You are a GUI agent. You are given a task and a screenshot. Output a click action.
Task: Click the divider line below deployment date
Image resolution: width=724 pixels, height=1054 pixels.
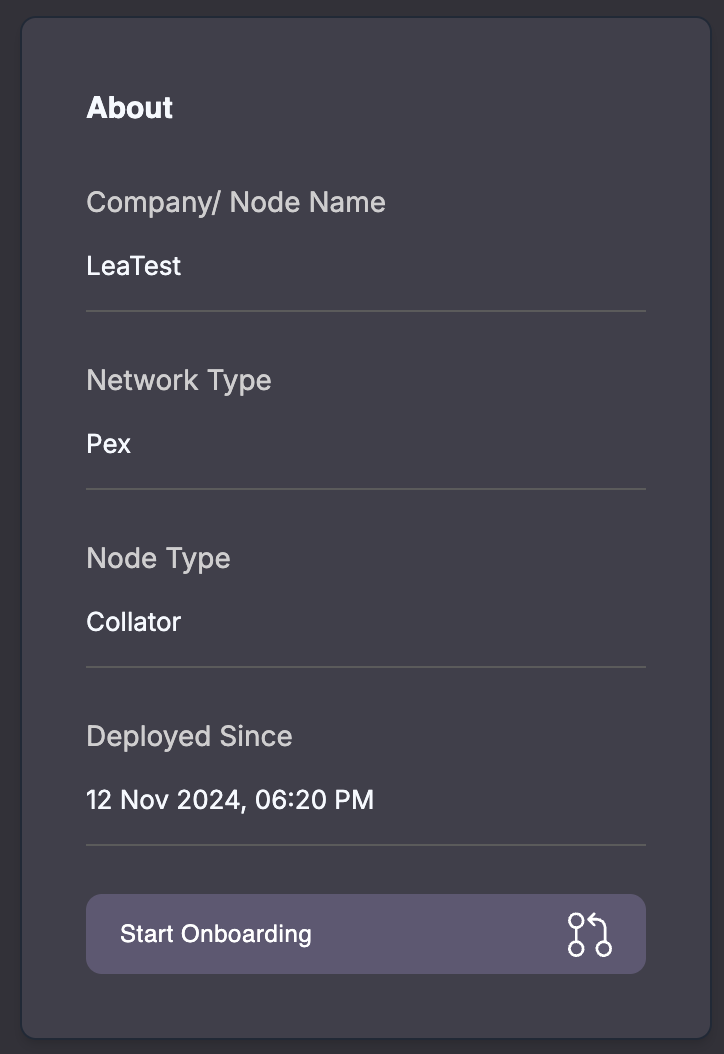365,845
